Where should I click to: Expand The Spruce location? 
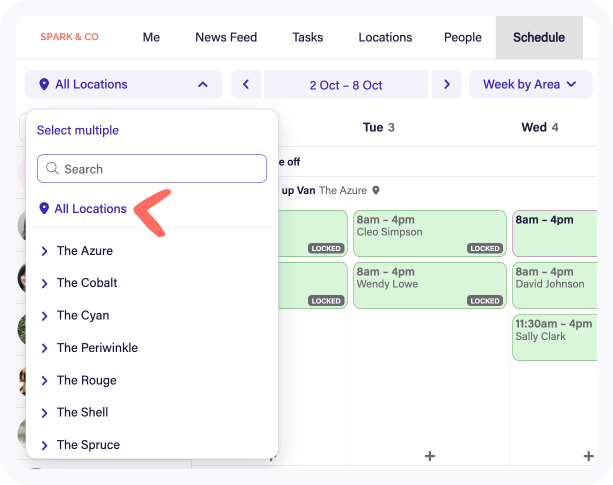tap(45, 445)
